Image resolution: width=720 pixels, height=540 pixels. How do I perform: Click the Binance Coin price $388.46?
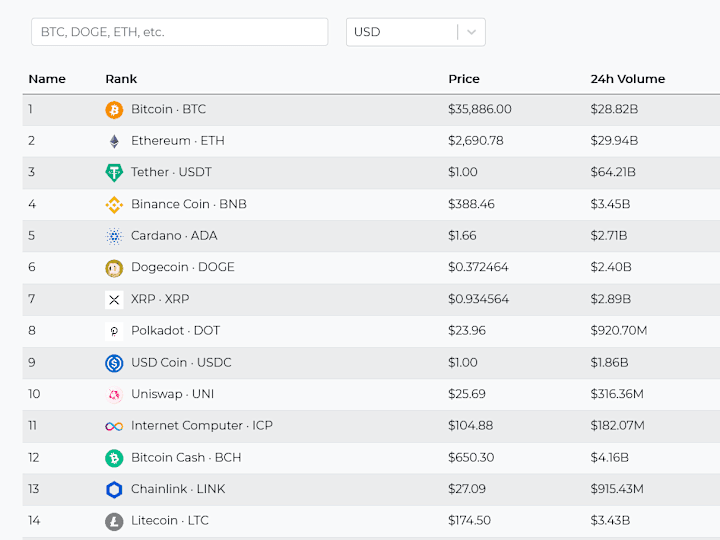471,204
